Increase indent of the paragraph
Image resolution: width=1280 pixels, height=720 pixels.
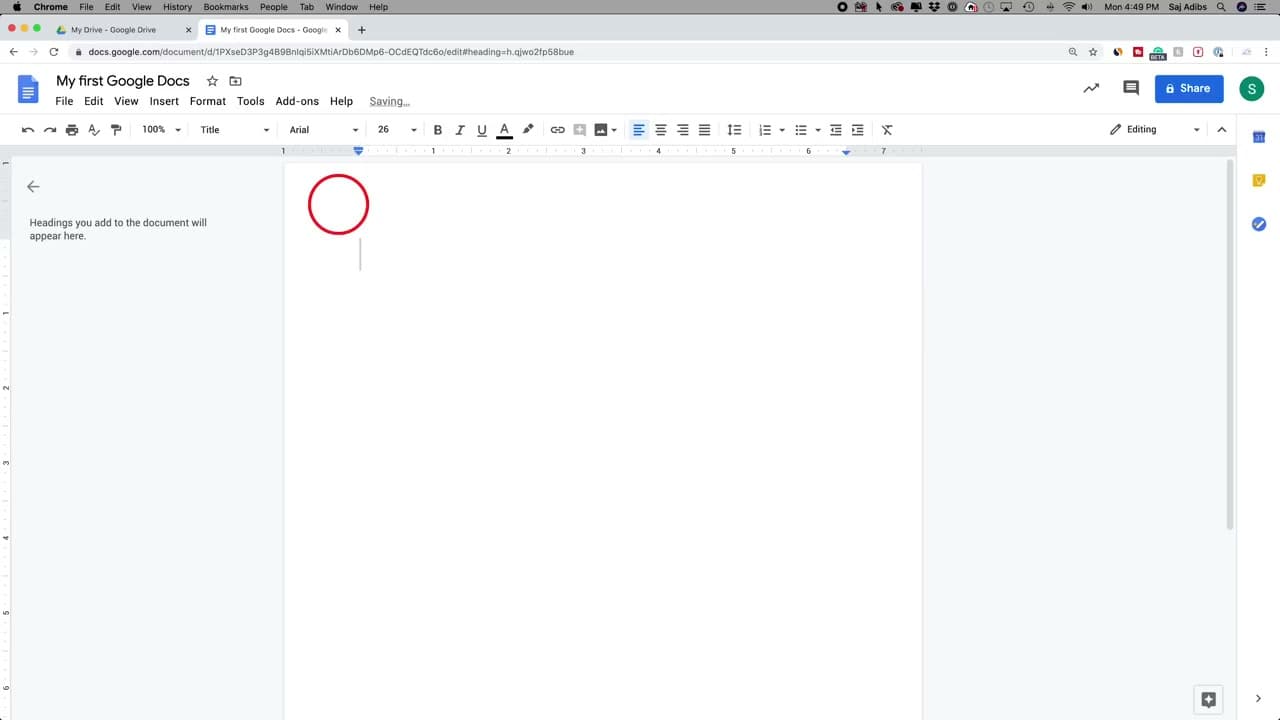click(857, 130)
